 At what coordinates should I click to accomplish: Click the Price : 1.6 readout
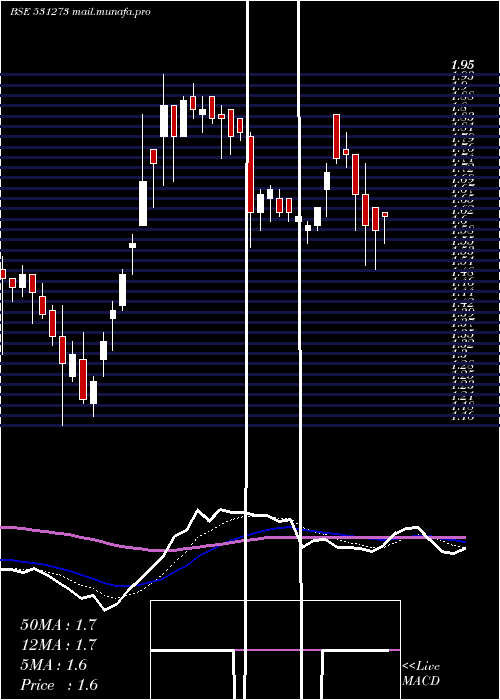point(59,685)
